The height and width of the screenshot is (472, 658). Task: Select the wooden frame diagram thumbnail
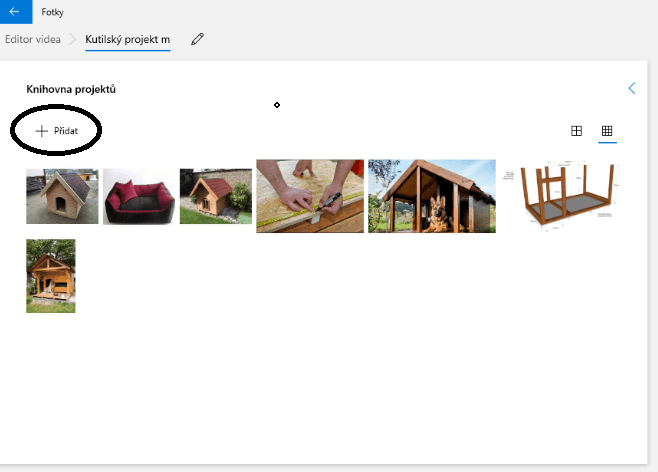[x=561, y=196]
